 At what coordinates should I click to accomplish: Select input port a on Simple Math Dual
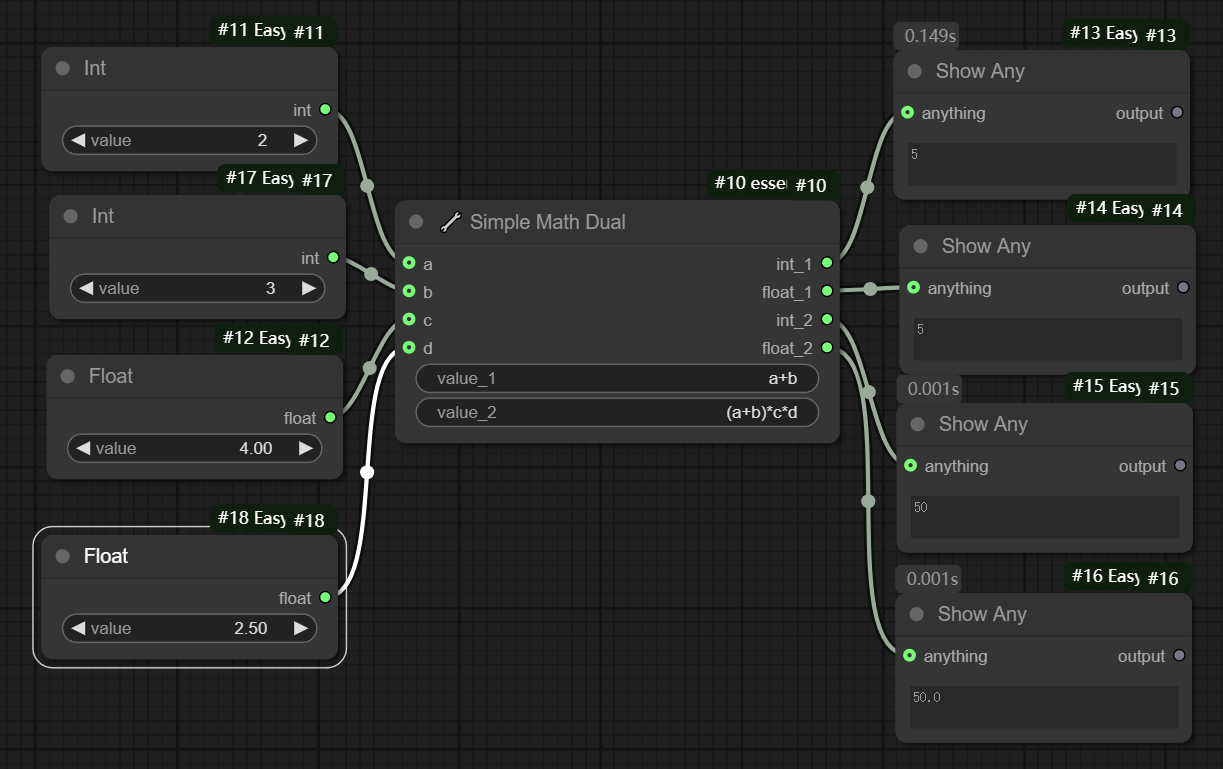pos(409,264)
